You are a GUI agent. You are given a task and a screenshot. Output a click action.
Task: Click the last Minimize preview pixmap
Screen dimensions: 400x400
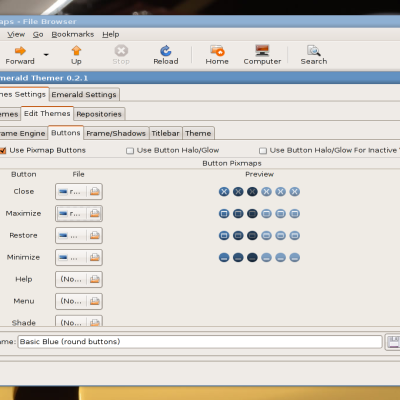(295, 257)
